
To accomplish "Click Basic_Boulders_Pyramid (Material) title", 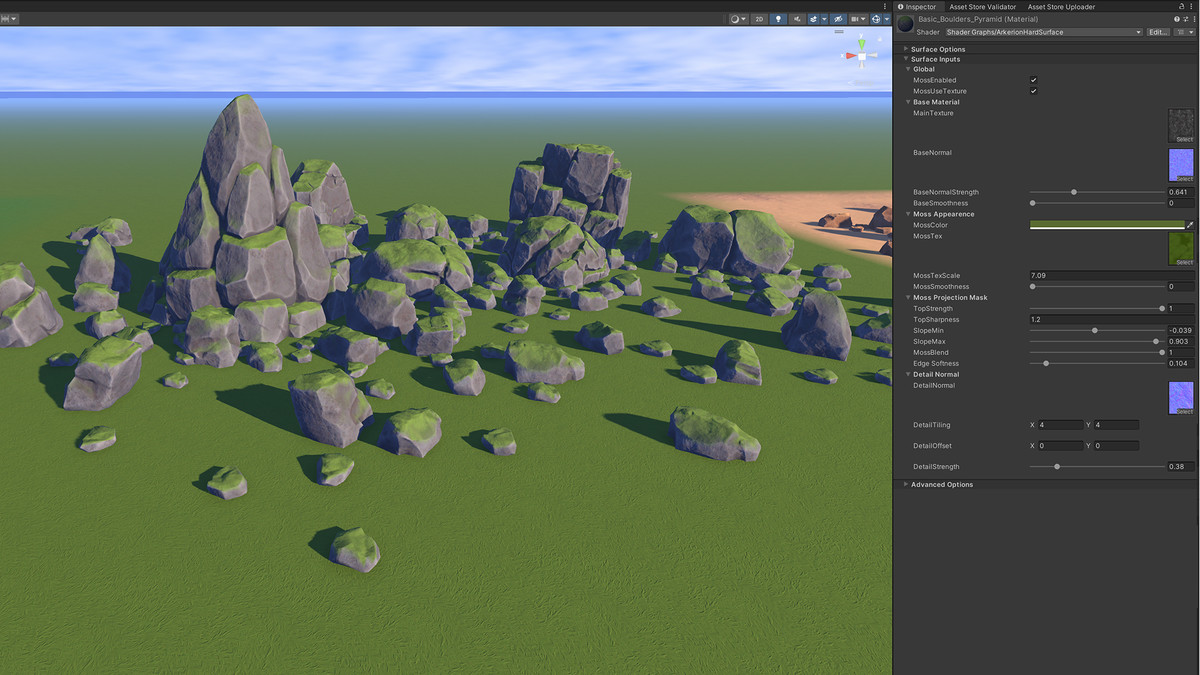I will 979,19.
